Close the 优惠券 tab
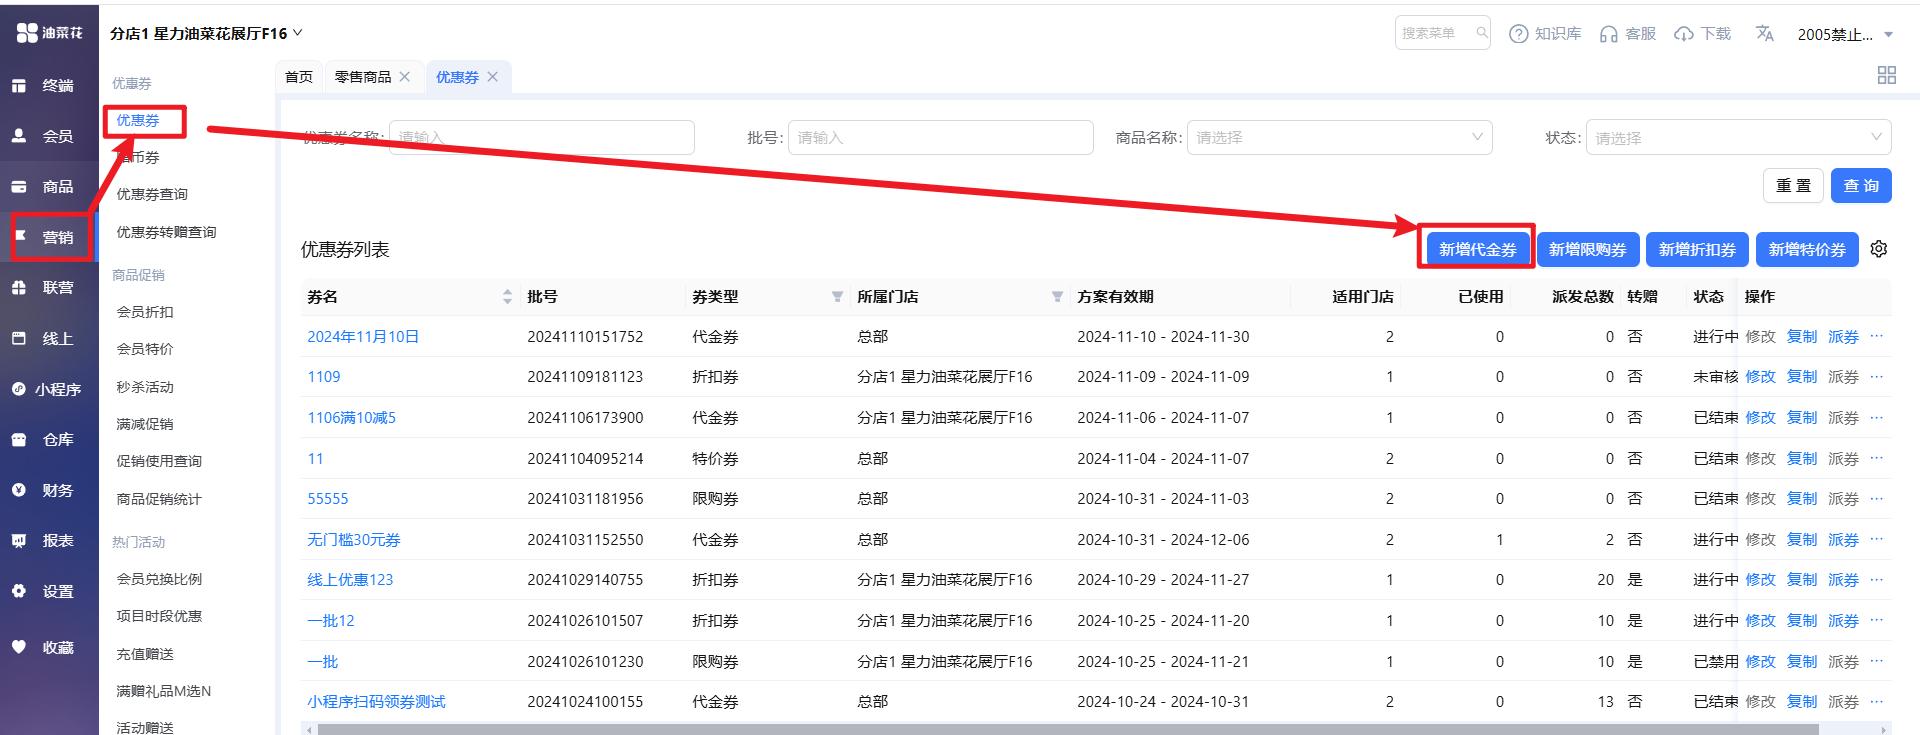1920x735 pixels. (x=493, y=77)
